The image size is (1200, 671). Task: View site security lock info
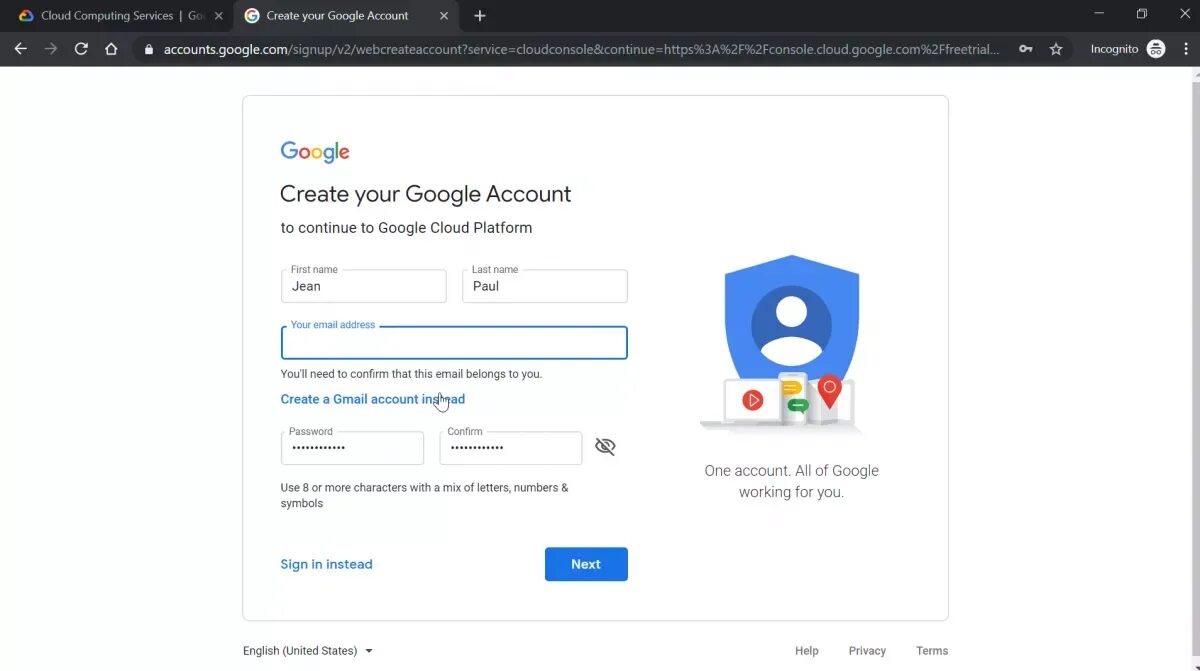(x=149, y=48)
